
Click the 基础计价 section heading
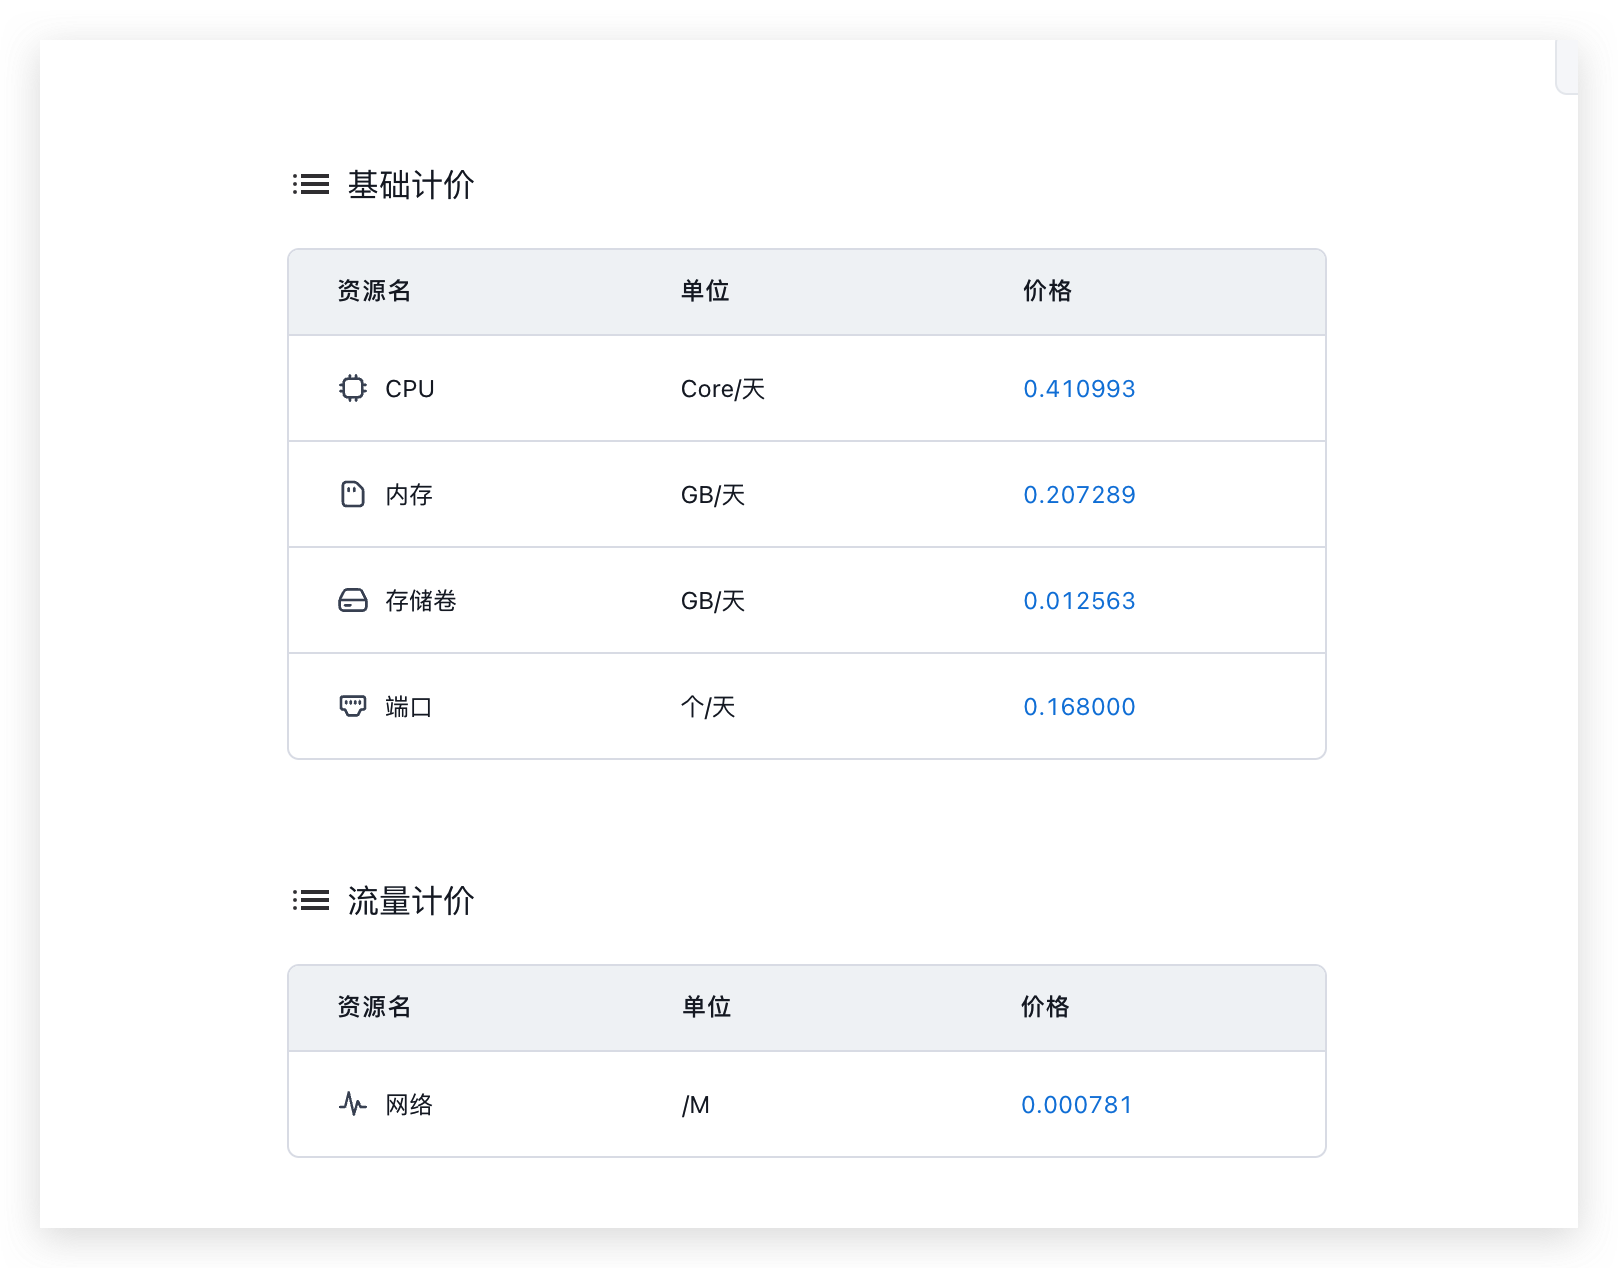[410, 185]
